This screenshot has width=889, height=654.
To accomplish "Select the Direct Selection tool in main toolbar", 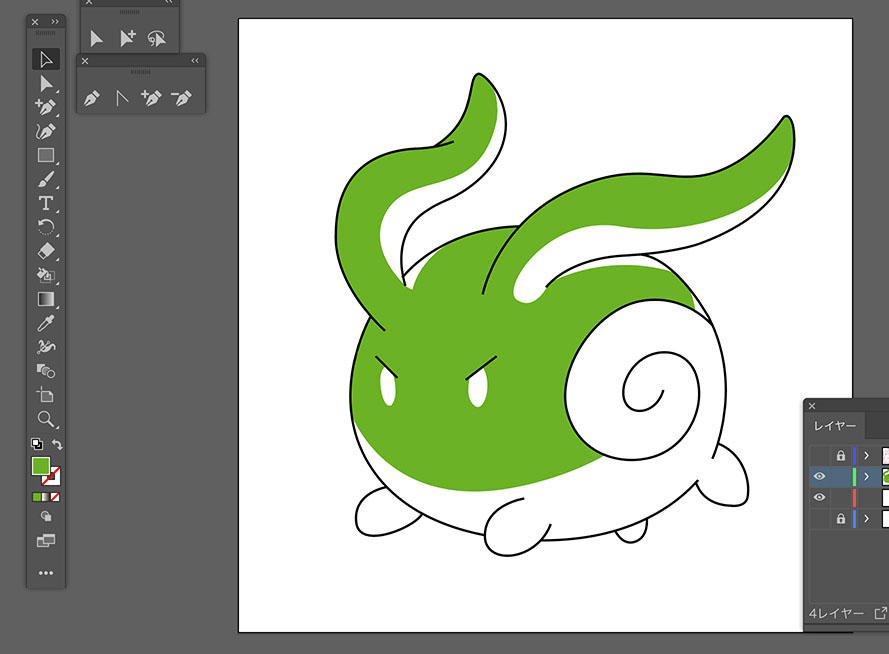I will pos(46,84).
